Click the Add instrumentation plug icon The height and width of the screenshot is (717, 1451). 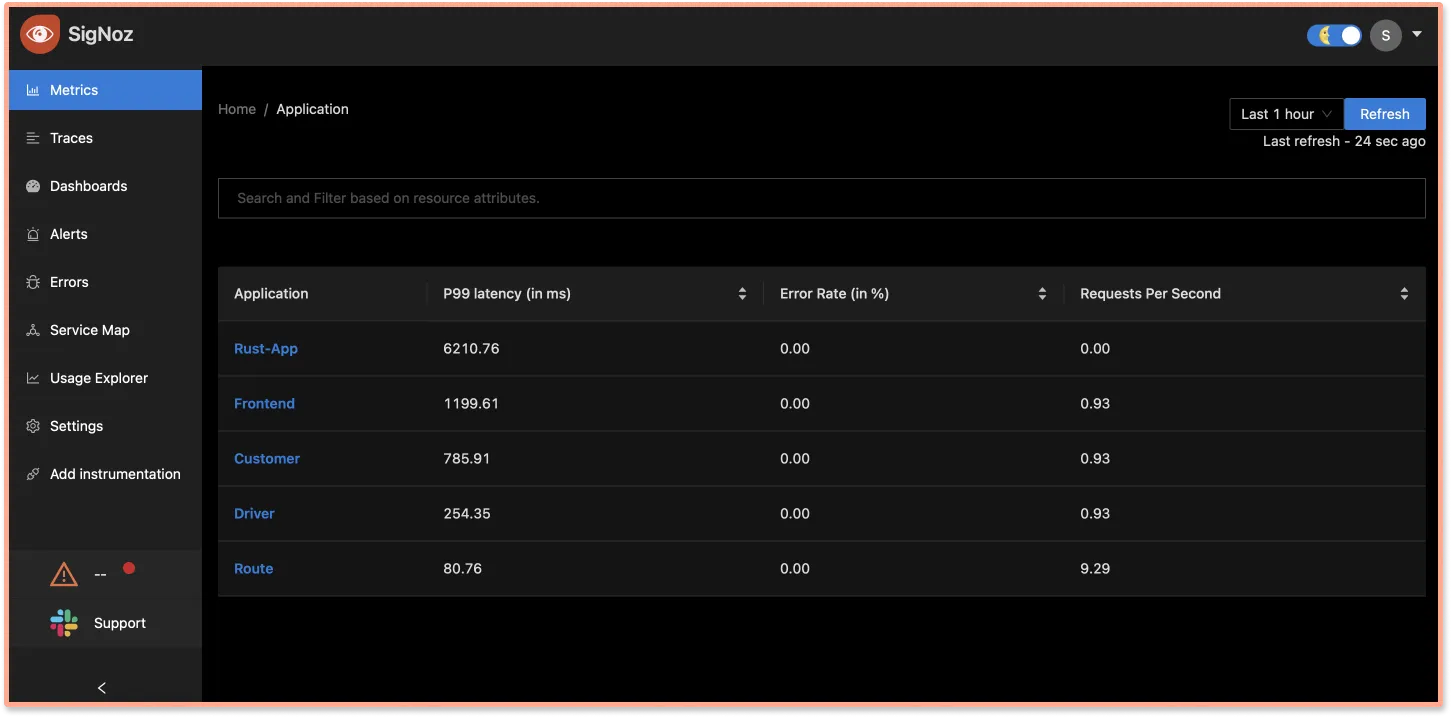tap(33, 474)
